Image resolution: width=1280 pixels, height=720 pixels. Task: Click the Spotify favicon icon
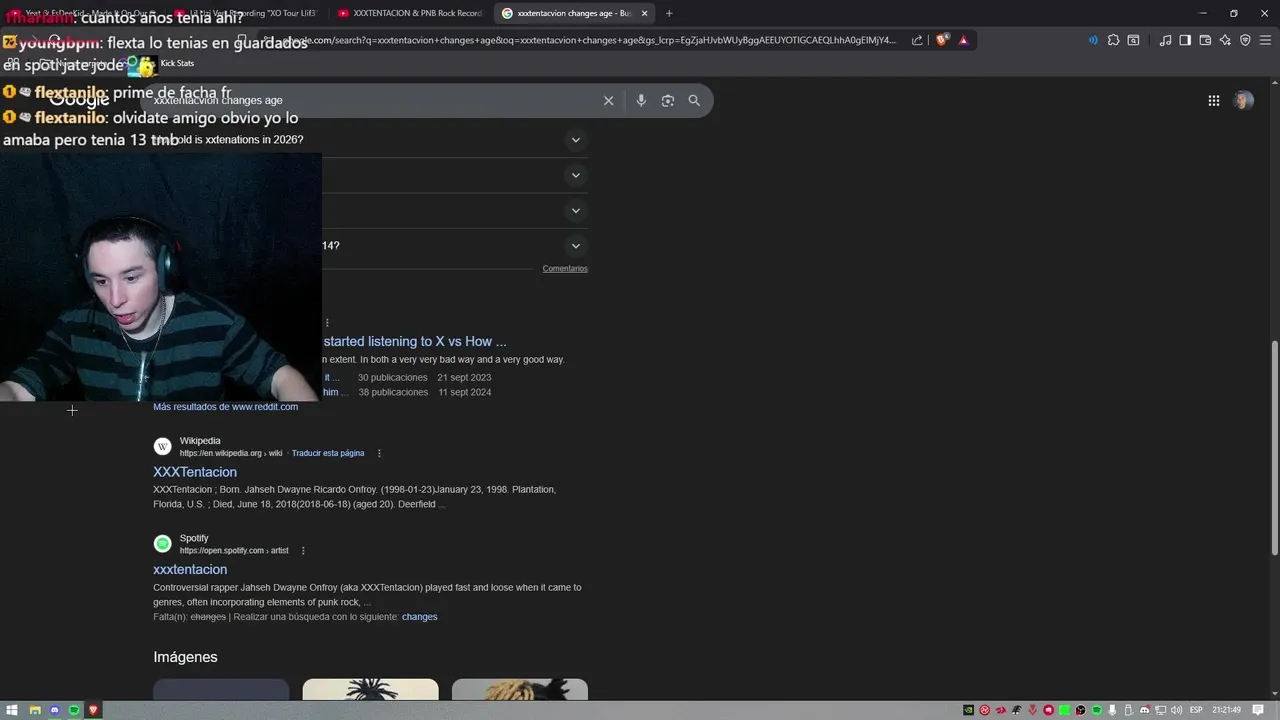click(162, 544)
